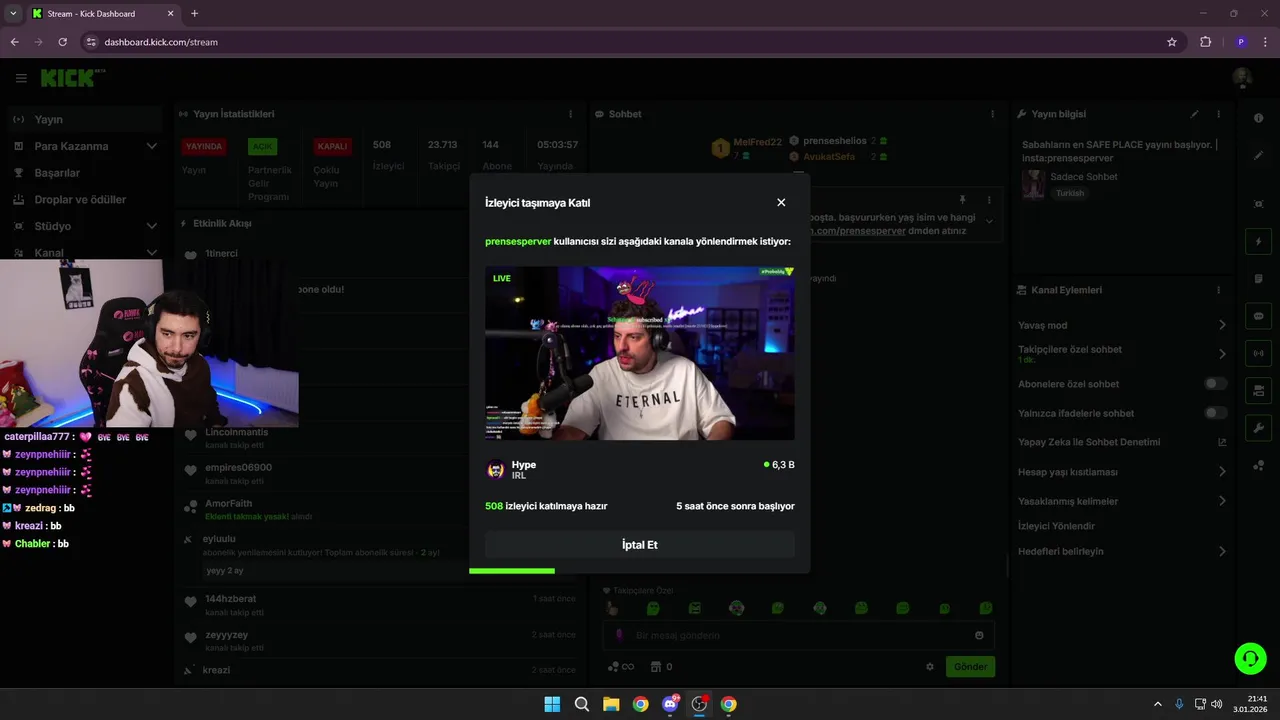Click the focus frame icon in right sidebar
The image size is (1280, 720).
pos(1258,204)
